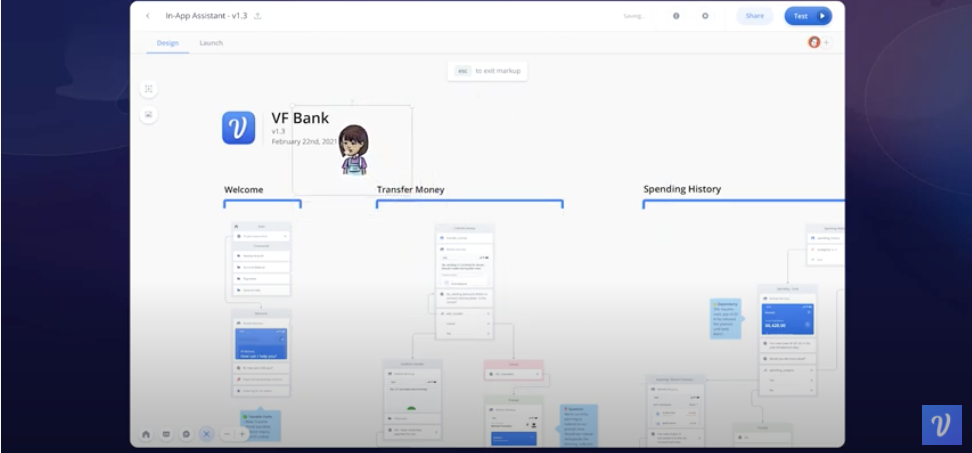This screenshot has width=972, height=453.
Task: Open project settings gear icon
Action: pos(705,16)
